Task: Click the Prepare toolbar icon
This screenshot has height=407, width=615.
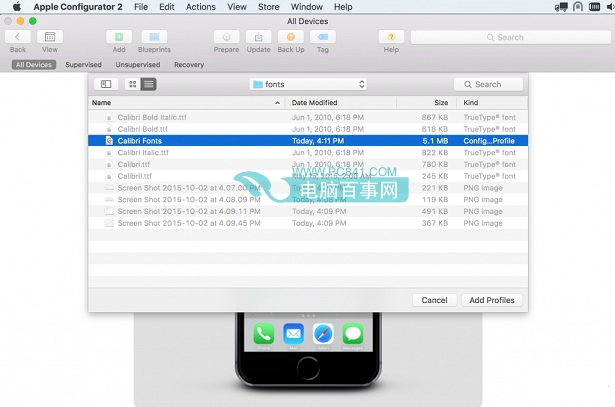Action: click(x=226, y=37)
